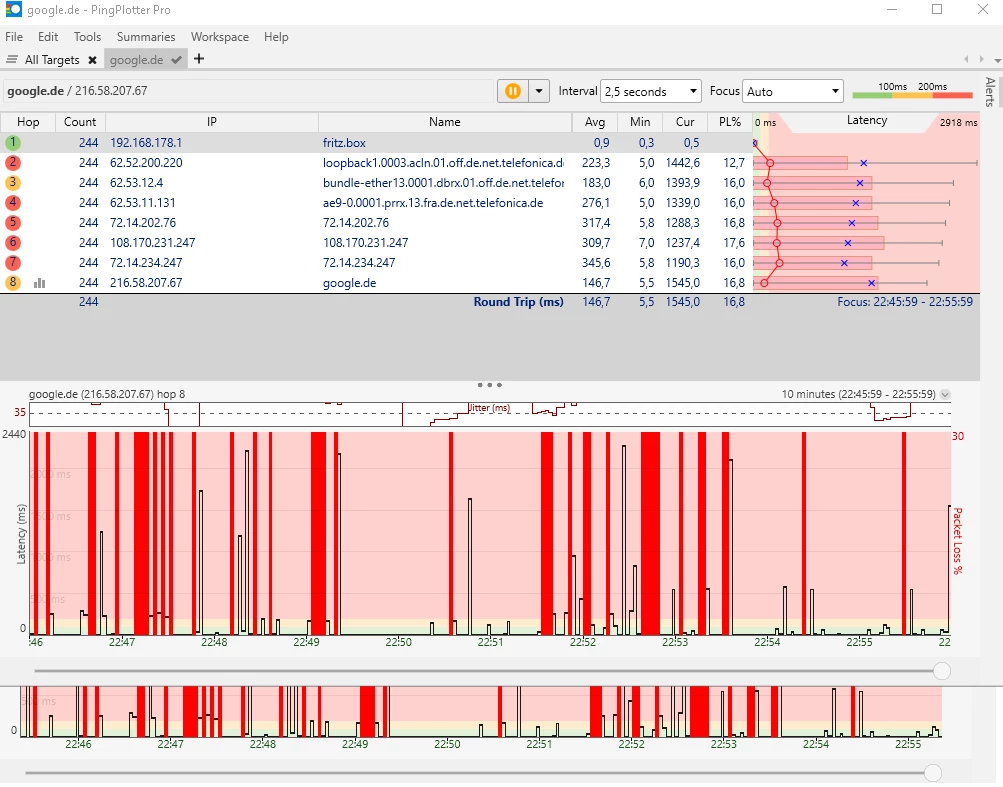Image resolution: width=1003 pixels, height=787 pixels.
Task: Click the PingPlotter Pro title bar icon
Action: pos(13,10)
